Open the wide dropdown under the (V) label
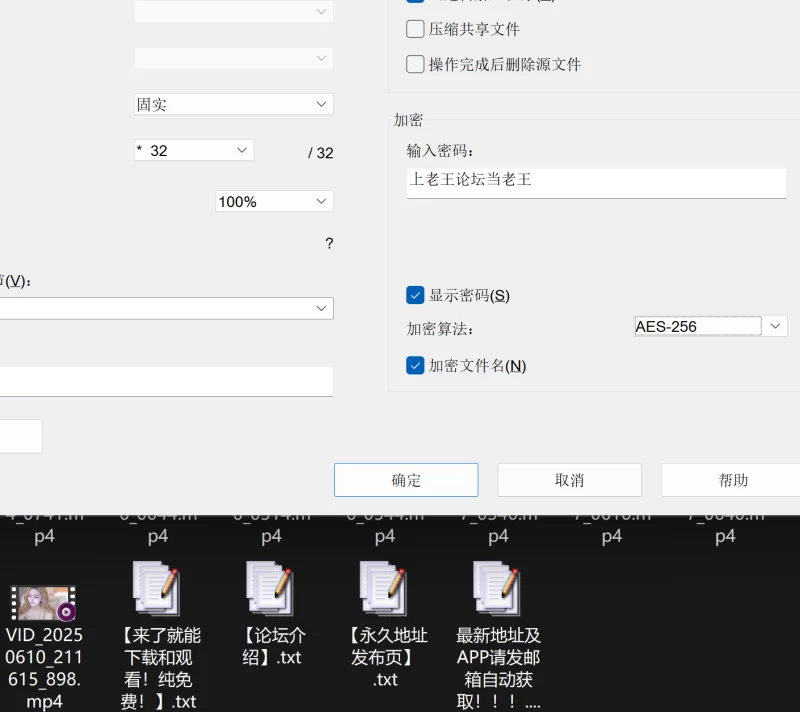This screenshot has height=712, width=800. (x=166, y=308)
